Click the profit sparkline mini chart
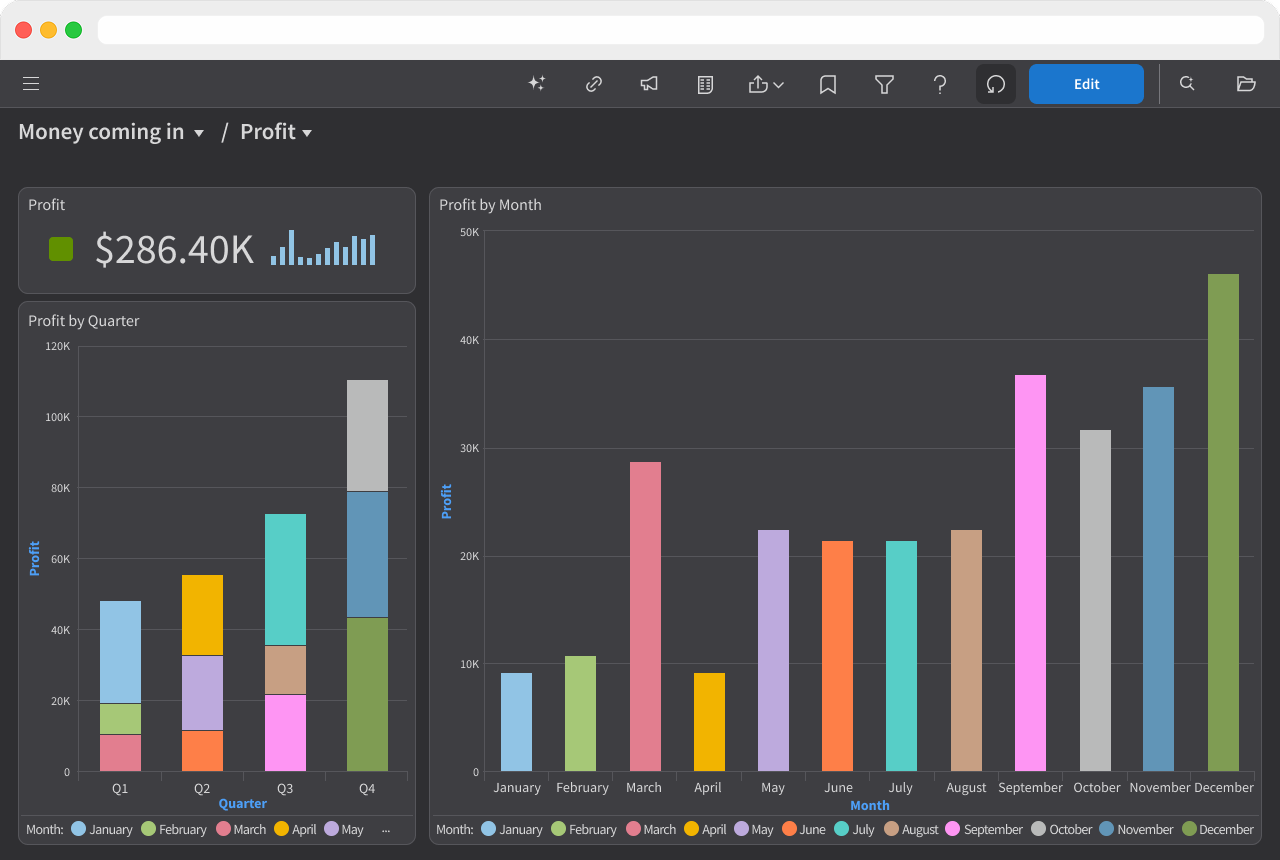 (323, 248)
